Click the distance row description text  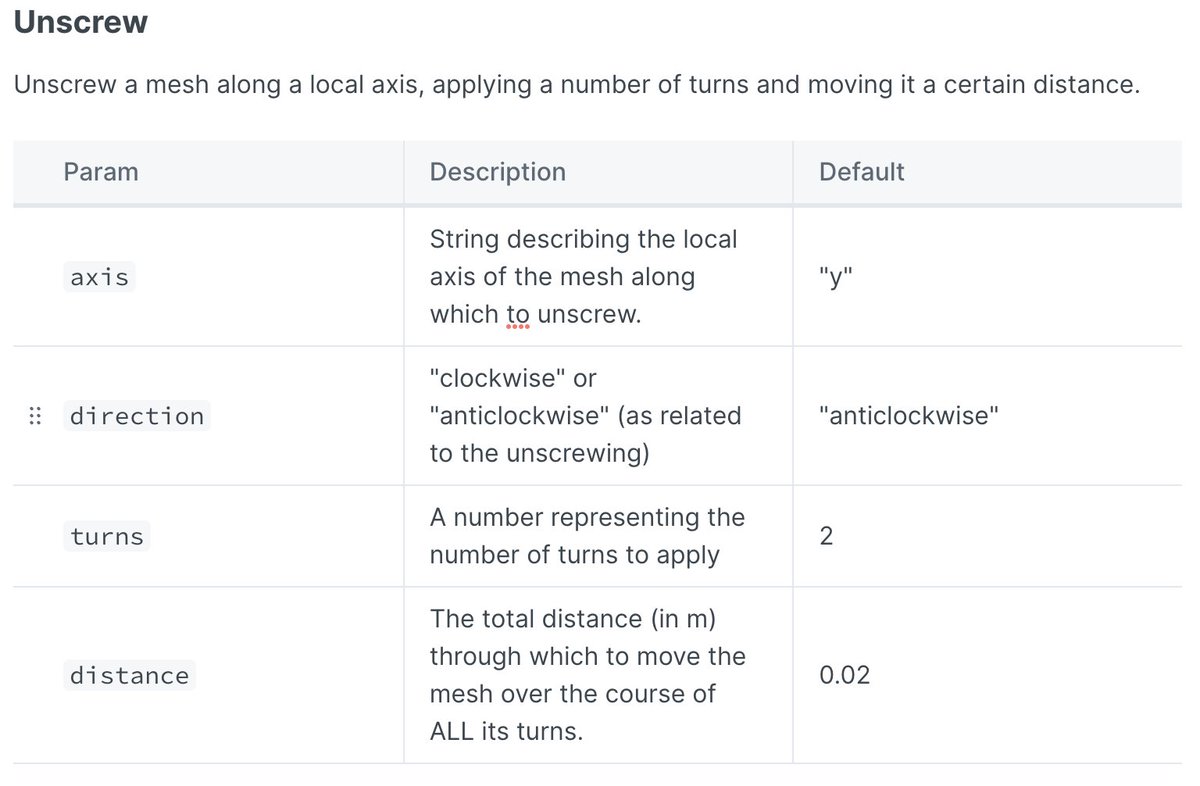click(587, 675)
